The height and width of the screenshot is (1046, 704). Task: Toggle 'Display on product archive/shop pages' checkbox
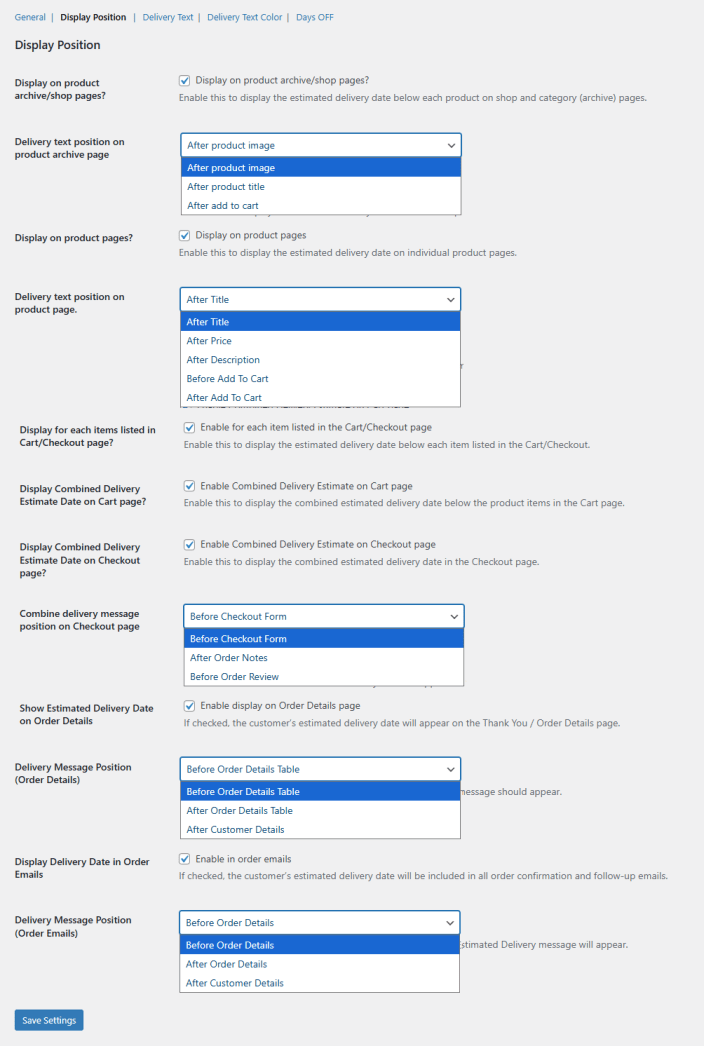(185, 81)
